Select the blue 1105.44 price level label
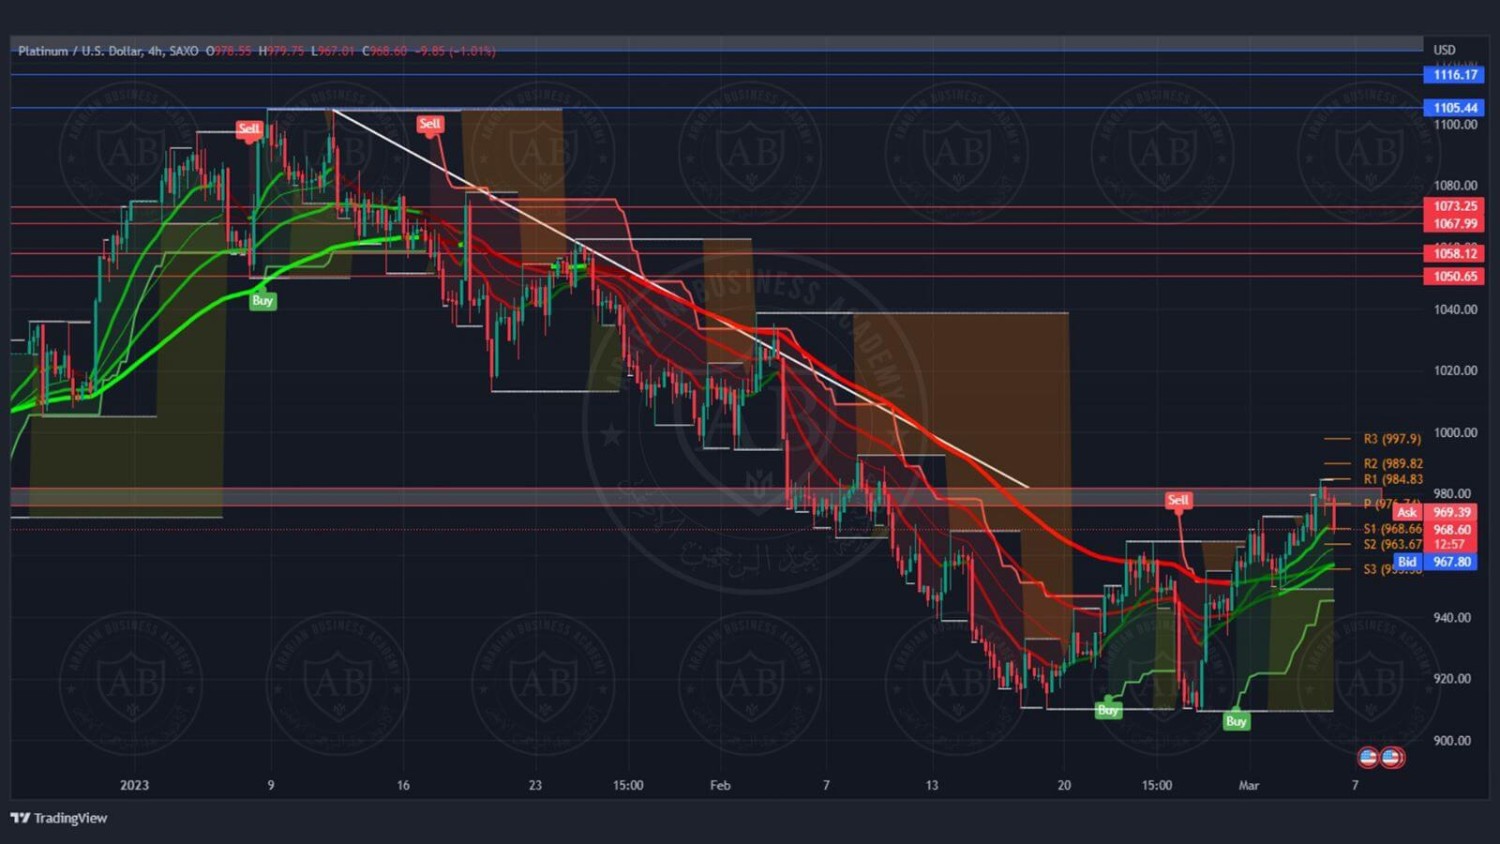 [x=1454, y=108]
